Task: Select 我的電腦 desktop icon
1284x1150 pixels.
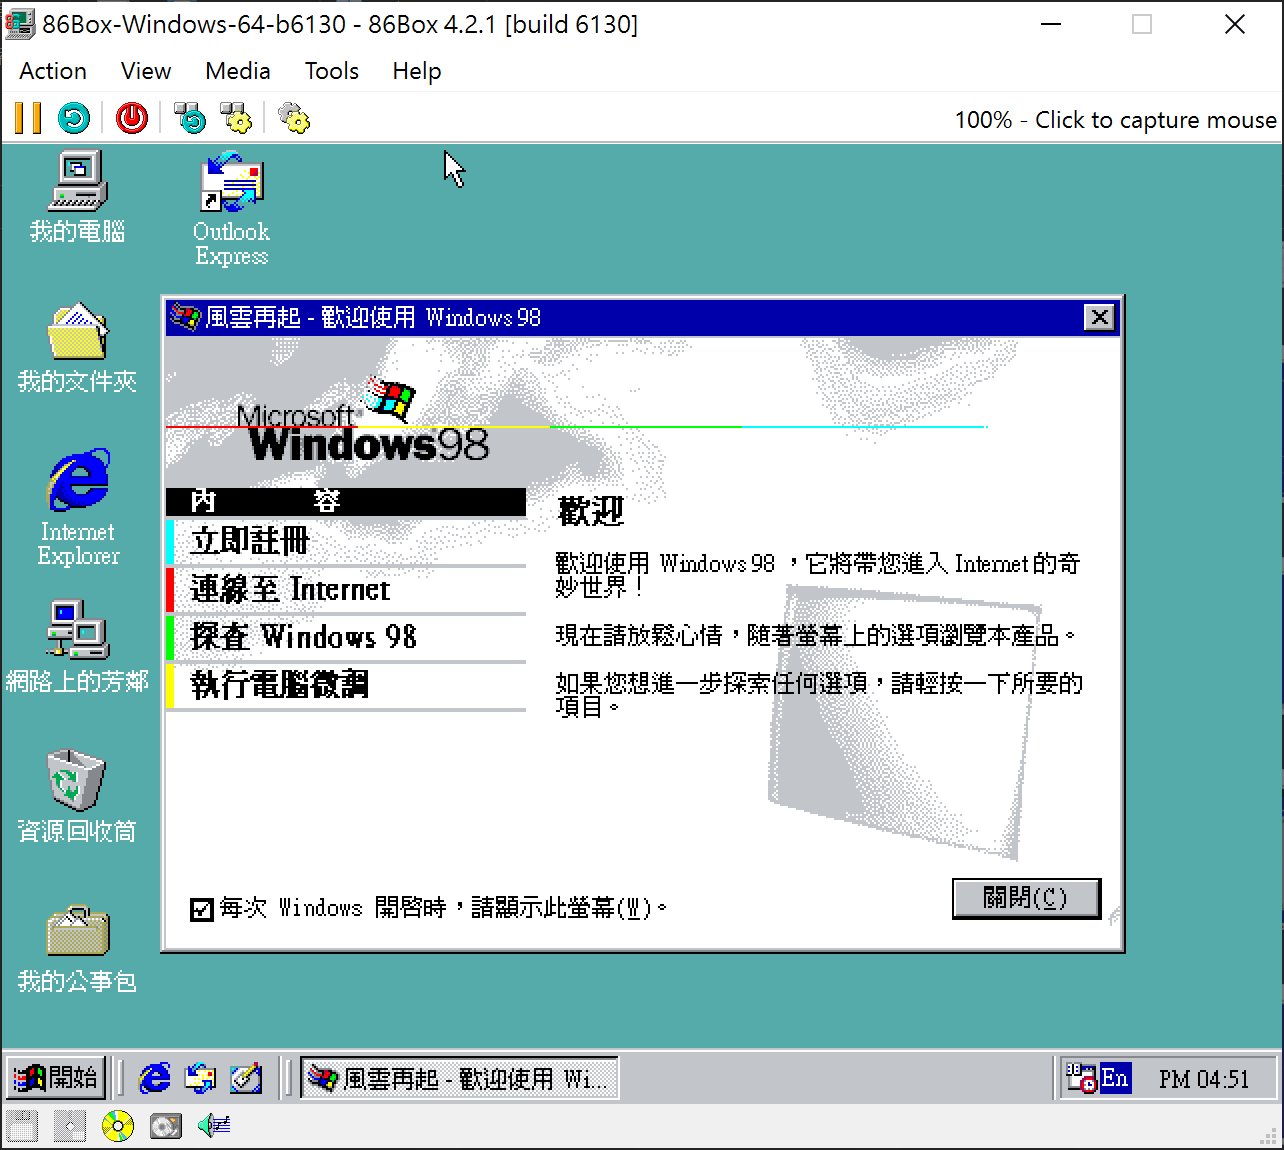Action: click(78, 198)
